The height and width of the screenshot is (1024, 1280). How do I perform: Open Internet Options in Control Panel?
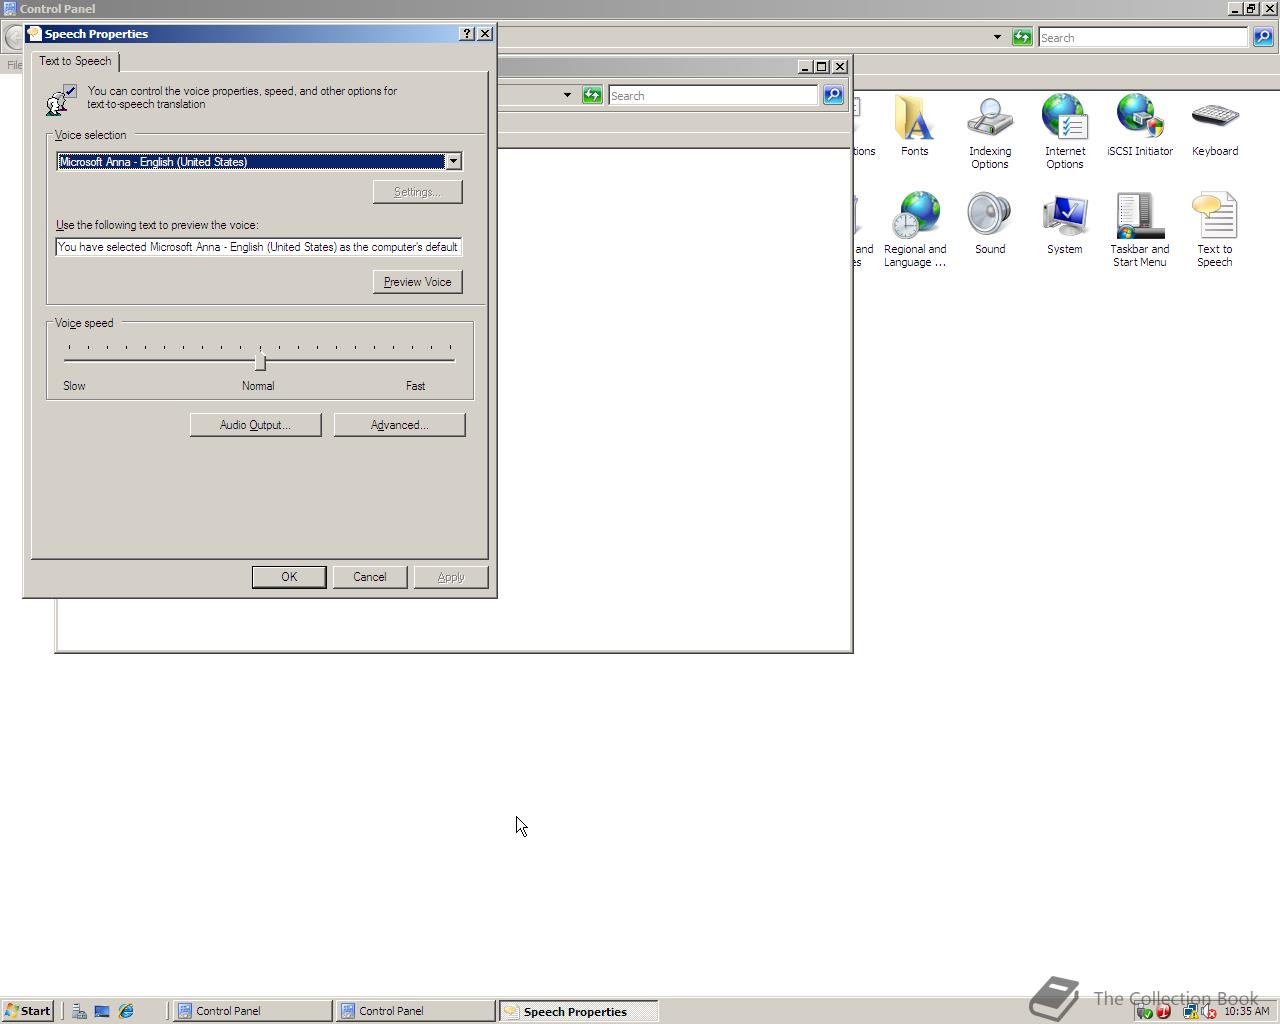click(1065, 132)
